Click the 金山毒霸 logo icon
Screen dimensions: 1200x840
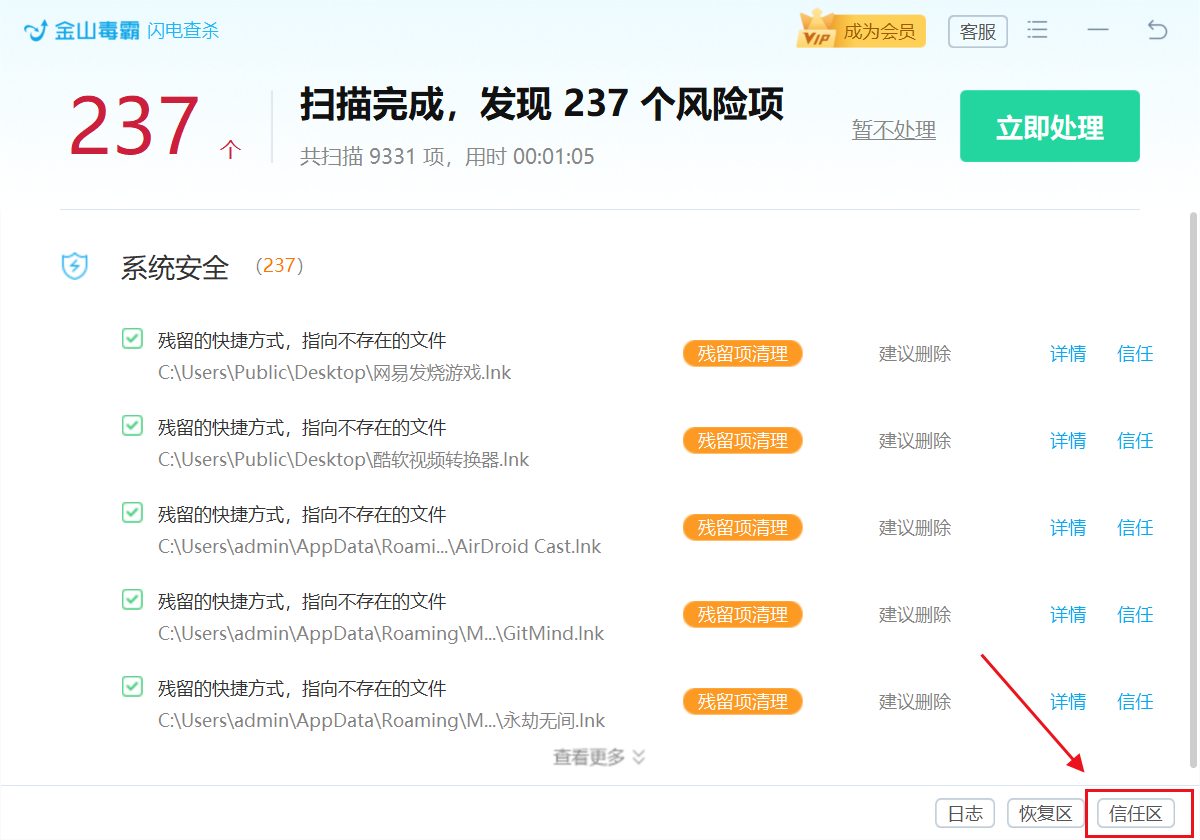[x=36, y=31]
